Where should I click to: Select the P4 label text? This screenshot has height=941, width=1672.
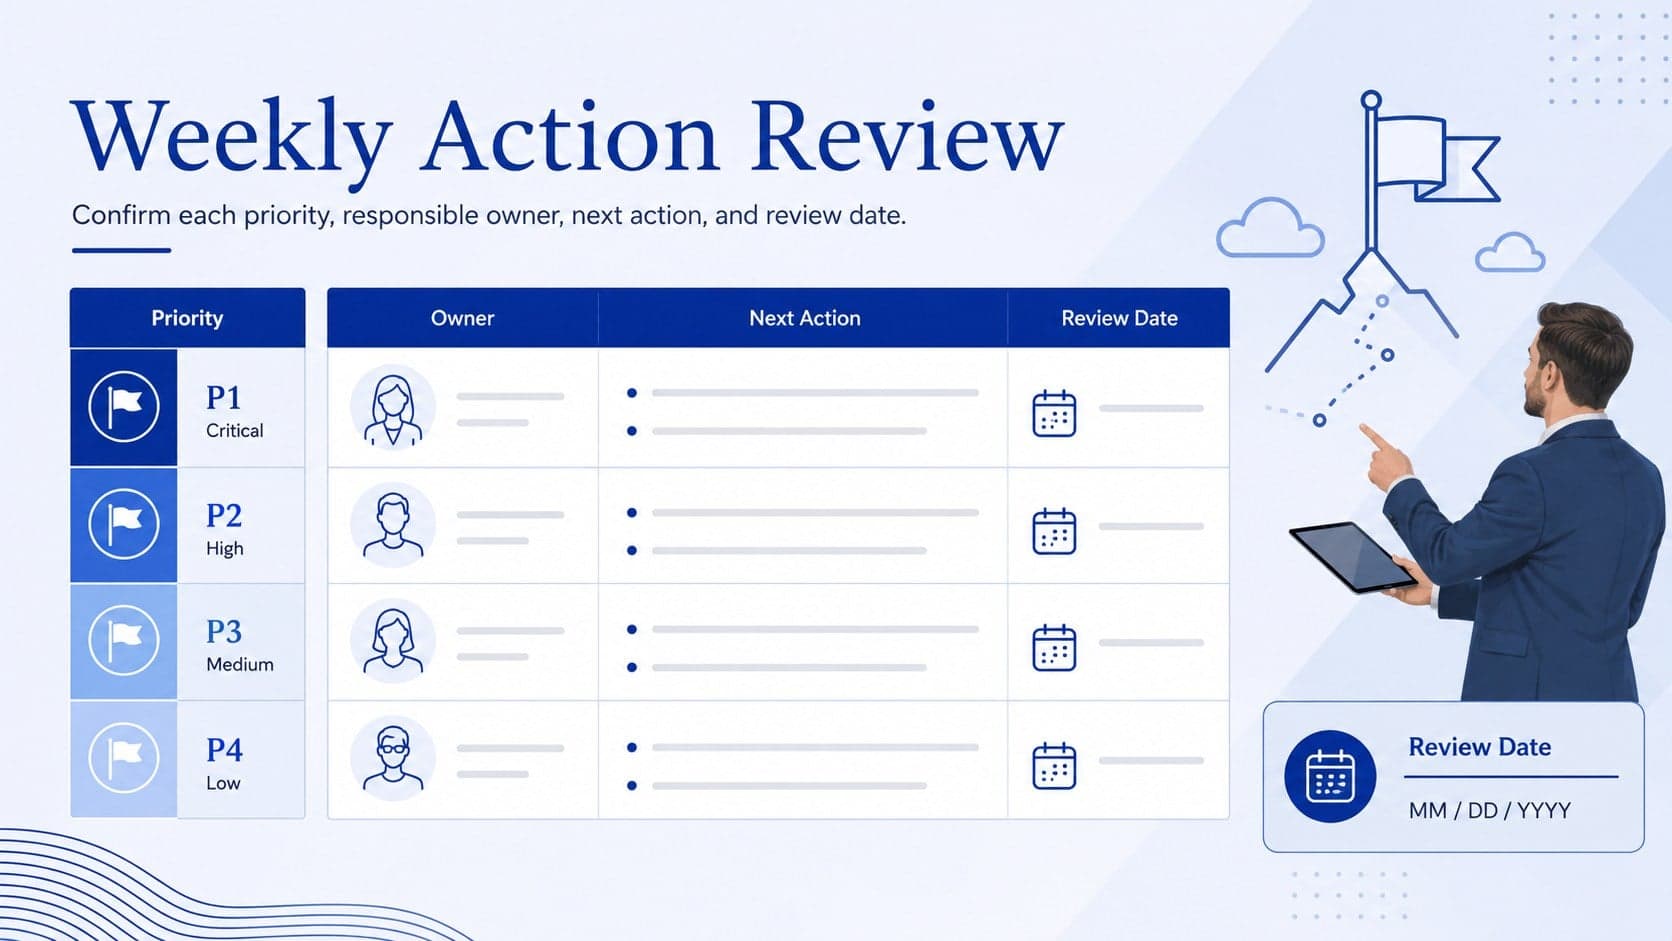click(224, 750)
